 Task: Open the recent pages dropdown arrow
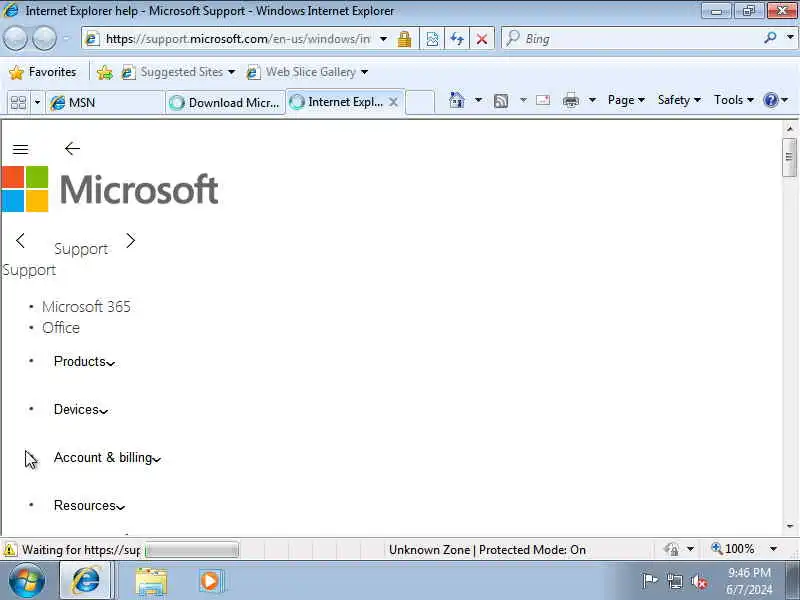coord(66,38)
